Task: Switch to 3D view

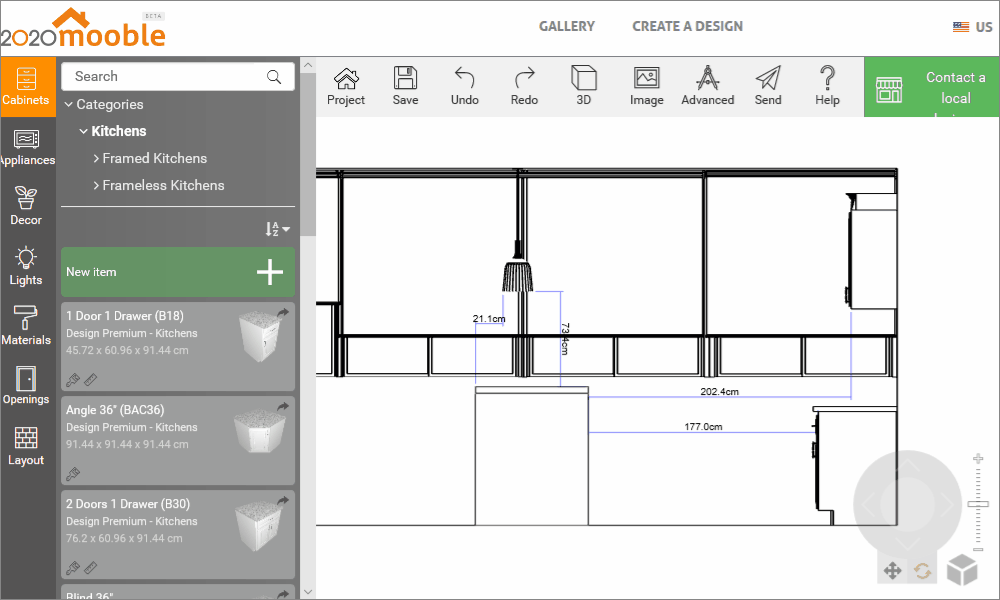Action: click(584, 86)
